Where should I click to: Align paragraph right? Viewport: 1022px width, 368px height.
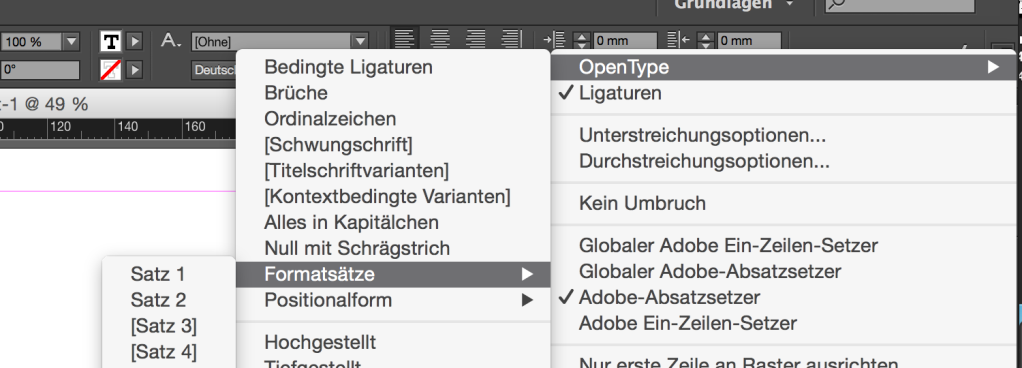pos(476,39)
